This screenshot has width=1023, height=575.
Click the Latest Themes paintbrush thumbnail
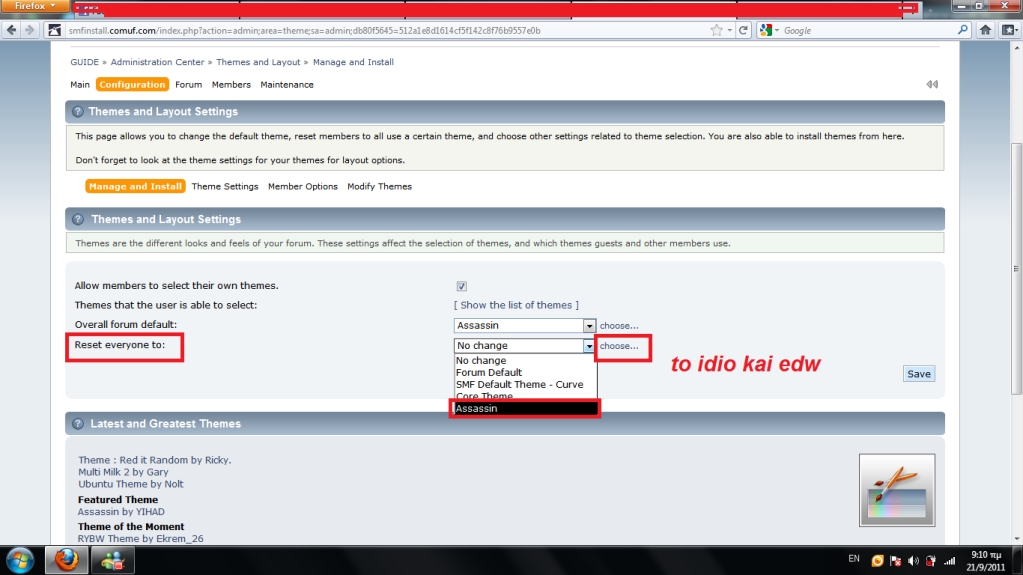click(896, 490)
